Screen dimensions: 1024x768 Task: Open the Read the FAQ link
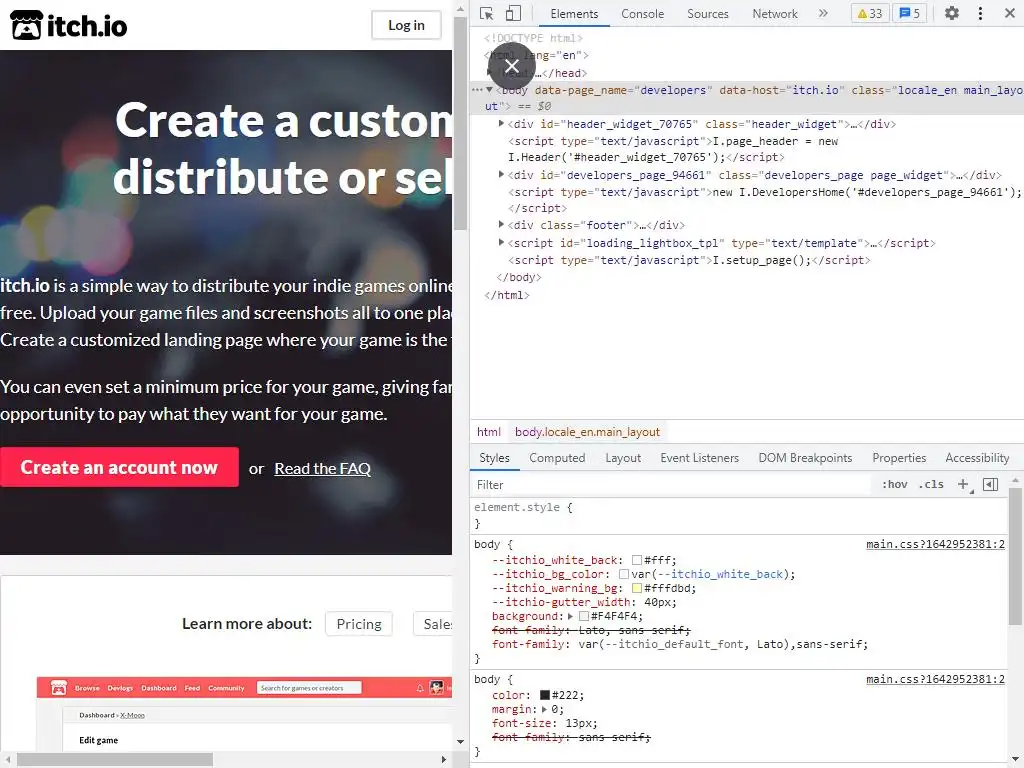pyautogui.click(x=323, y=468)
